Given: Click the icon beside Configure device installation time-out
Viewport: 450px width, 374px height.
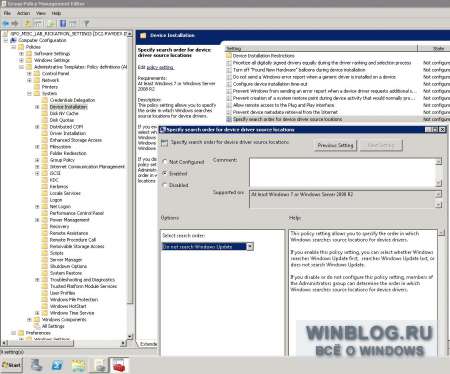Looking at the screenshot, I should click(229, 84).
